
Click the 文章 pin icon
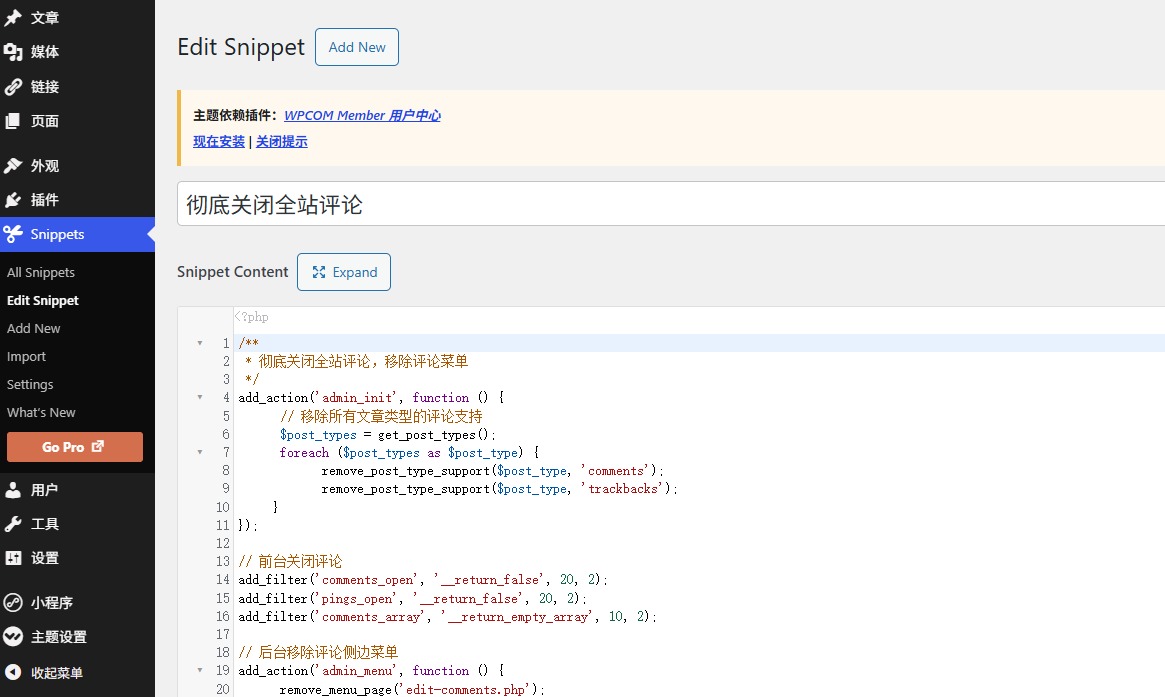(13, 17)
